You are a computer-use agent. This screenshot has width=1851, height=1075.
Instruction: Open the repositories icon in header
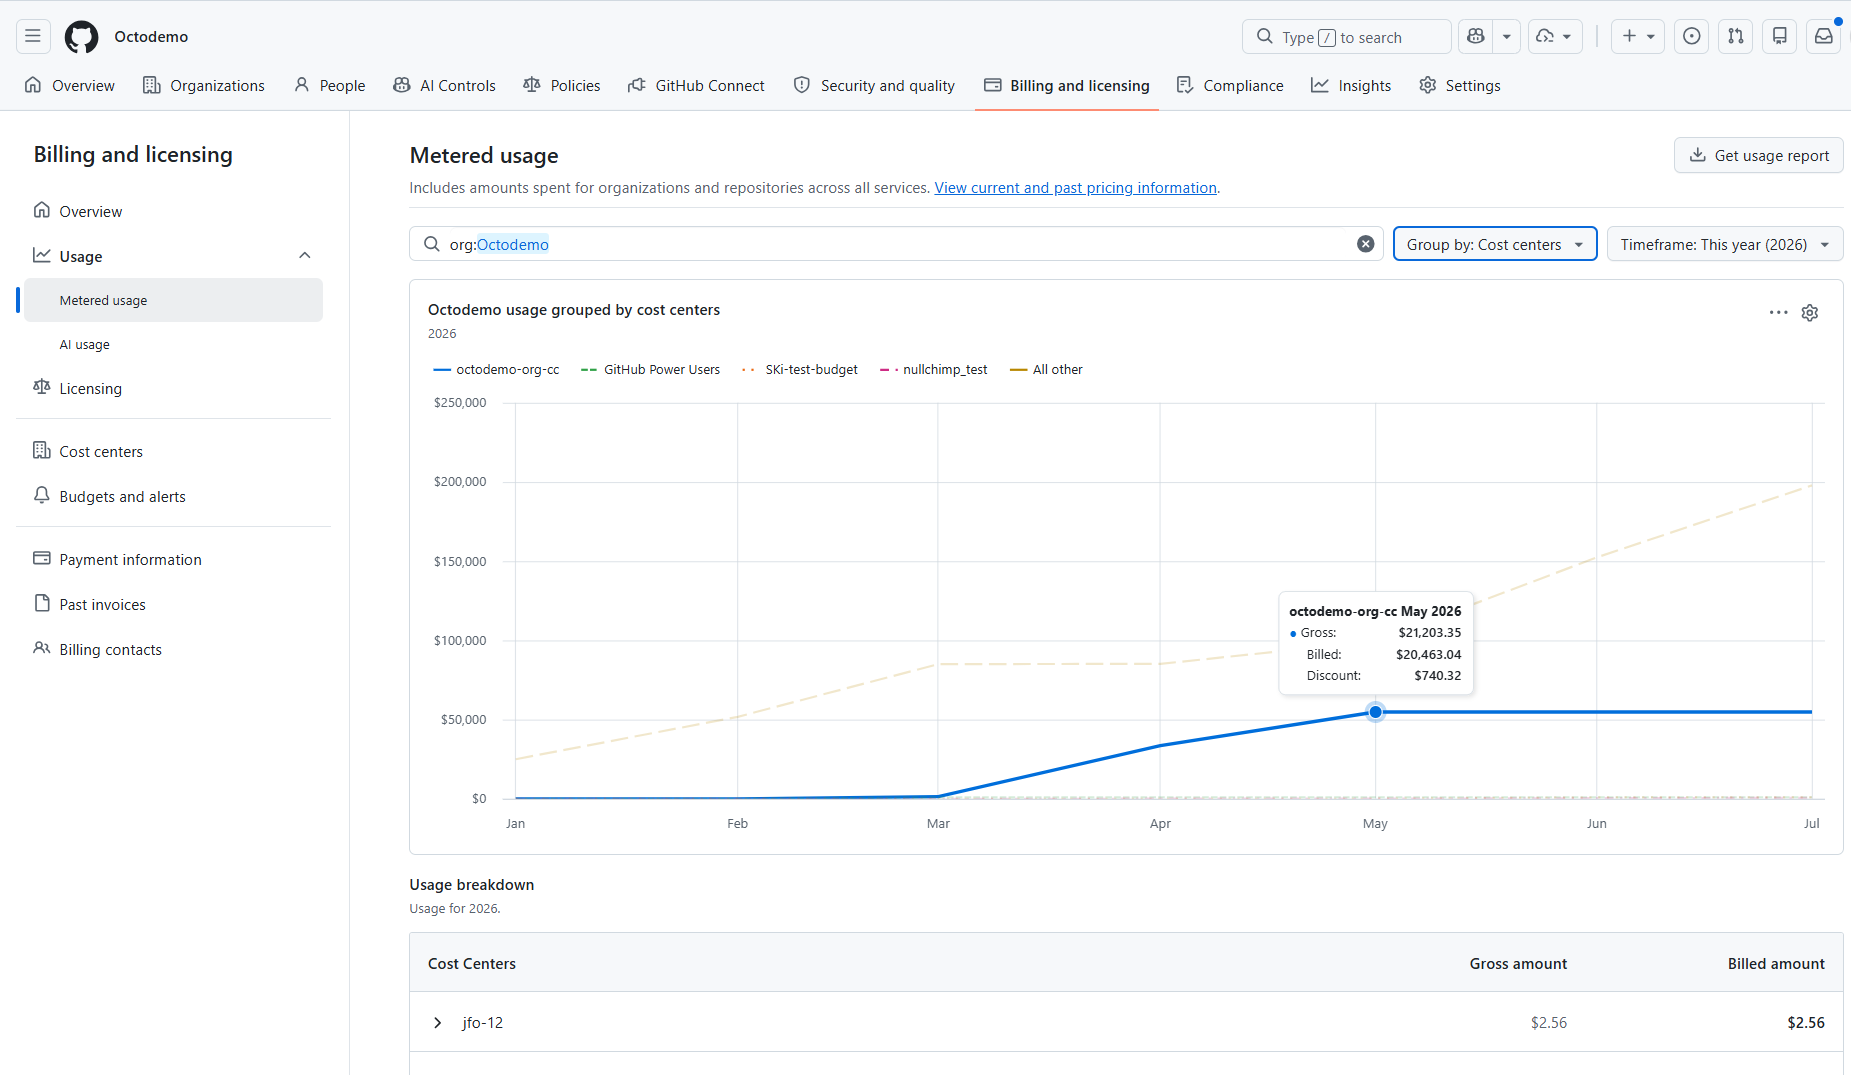coord(1780,37)
